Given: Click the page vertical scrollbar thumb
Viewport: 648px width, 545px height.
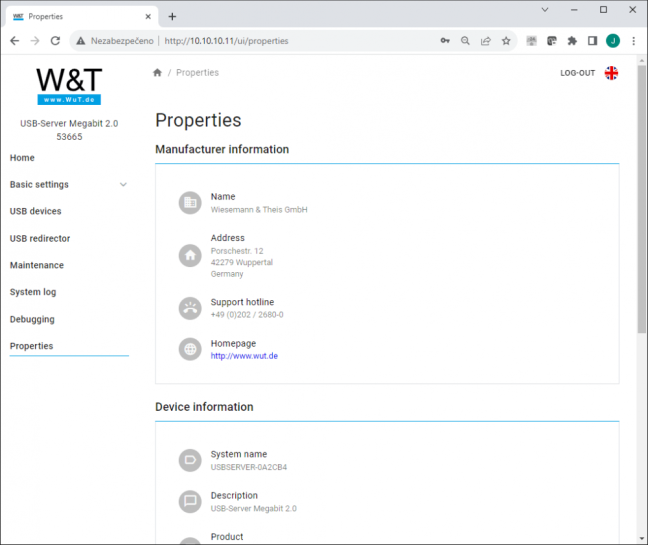Looking at the screenshot, I should 641,199.
